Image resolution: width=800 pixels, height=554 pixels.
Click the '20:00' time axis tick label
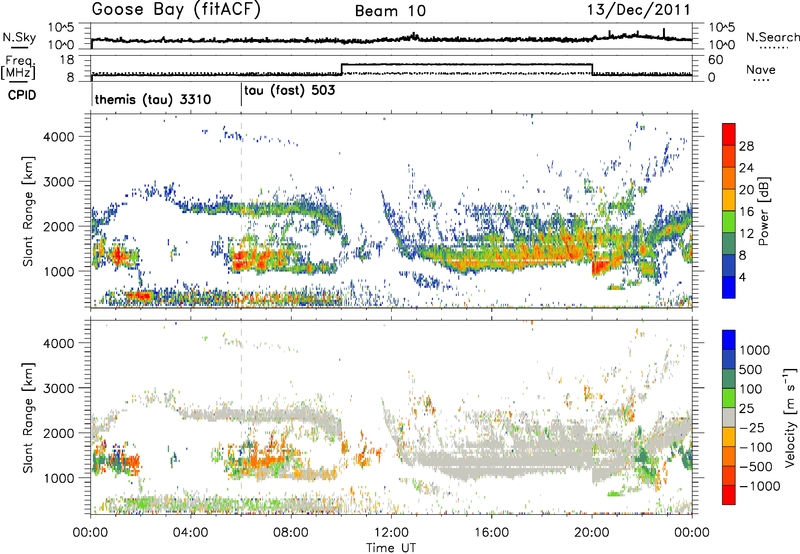(592, 533)
